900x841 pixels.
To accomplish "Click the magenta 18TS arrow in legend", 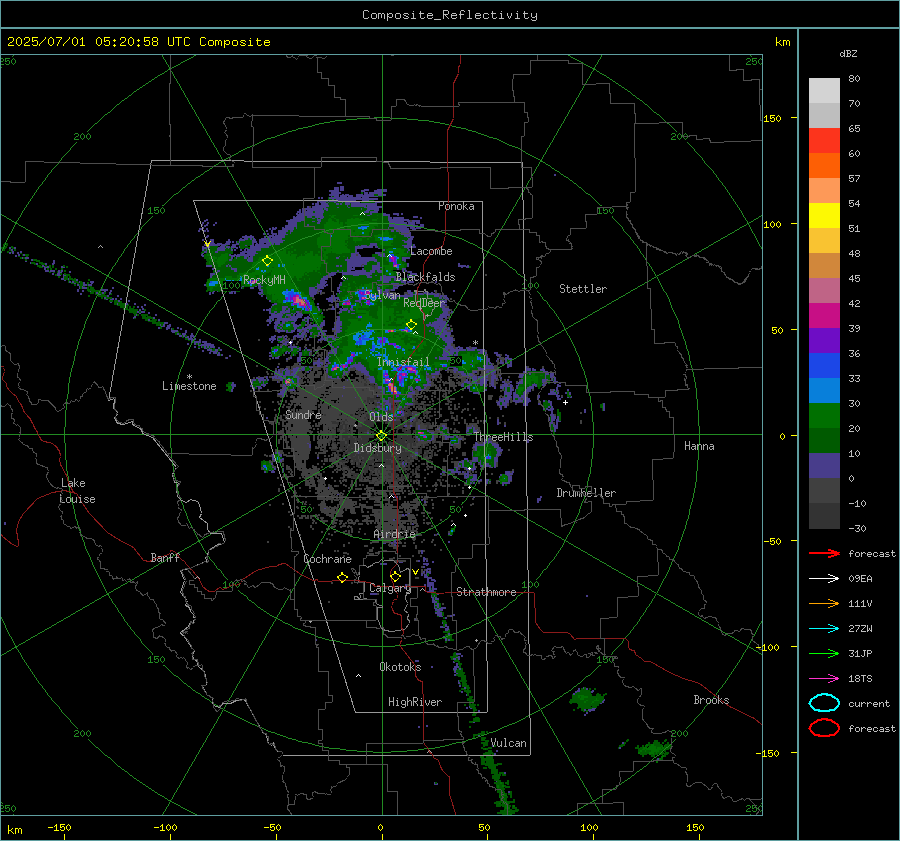I will click(824, 678).
